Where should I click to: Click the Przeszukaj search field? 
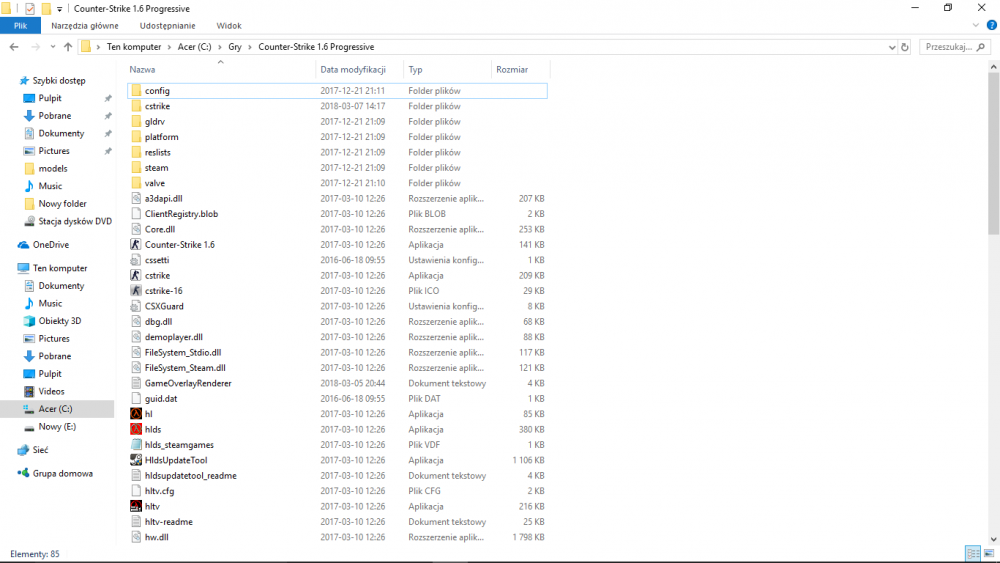coord(955,47)
